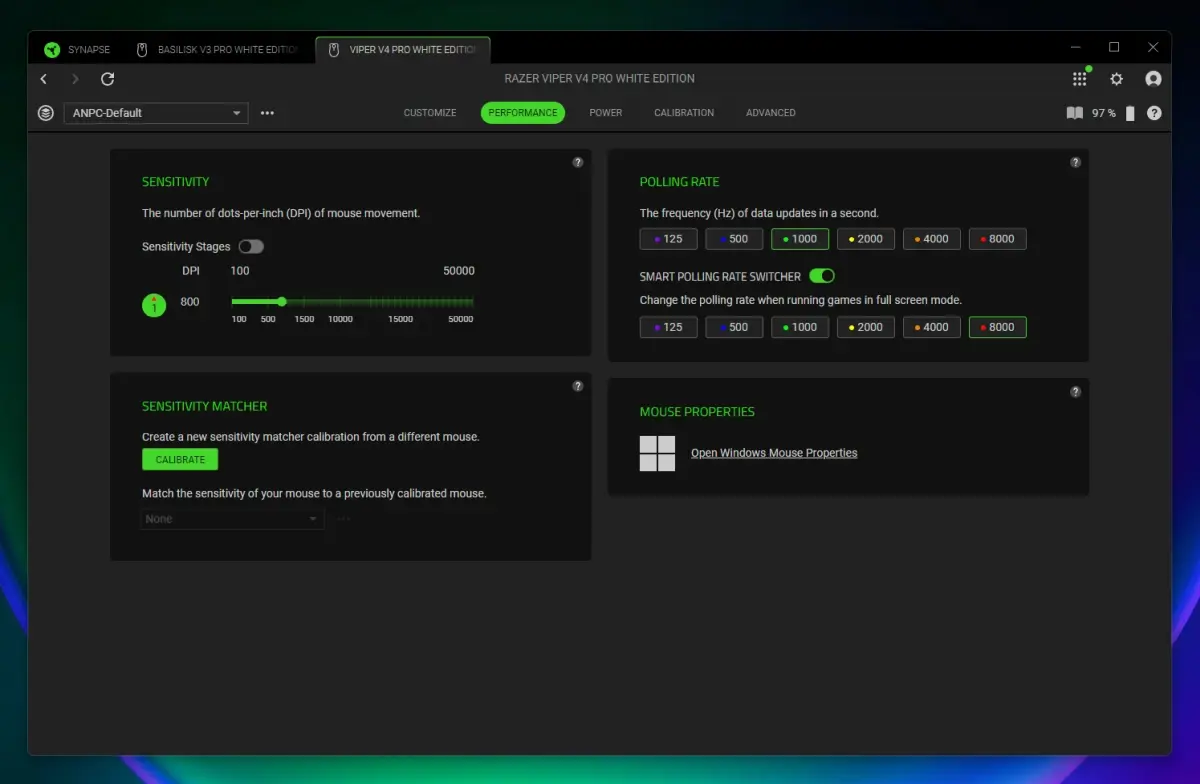Image resolution: width=1200 pixels, height=784 pixels.
Task: Open the modules grid icon
Action: click(1080, 79)
